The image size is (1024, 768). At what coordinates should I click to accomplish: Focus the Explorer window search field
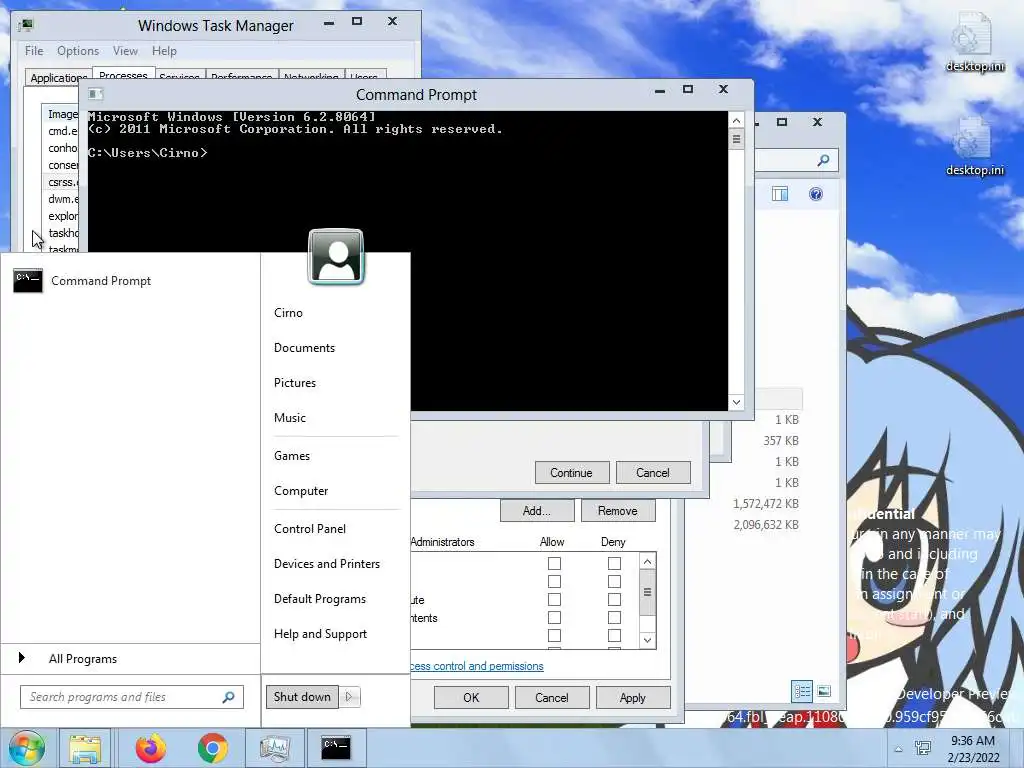796,160
